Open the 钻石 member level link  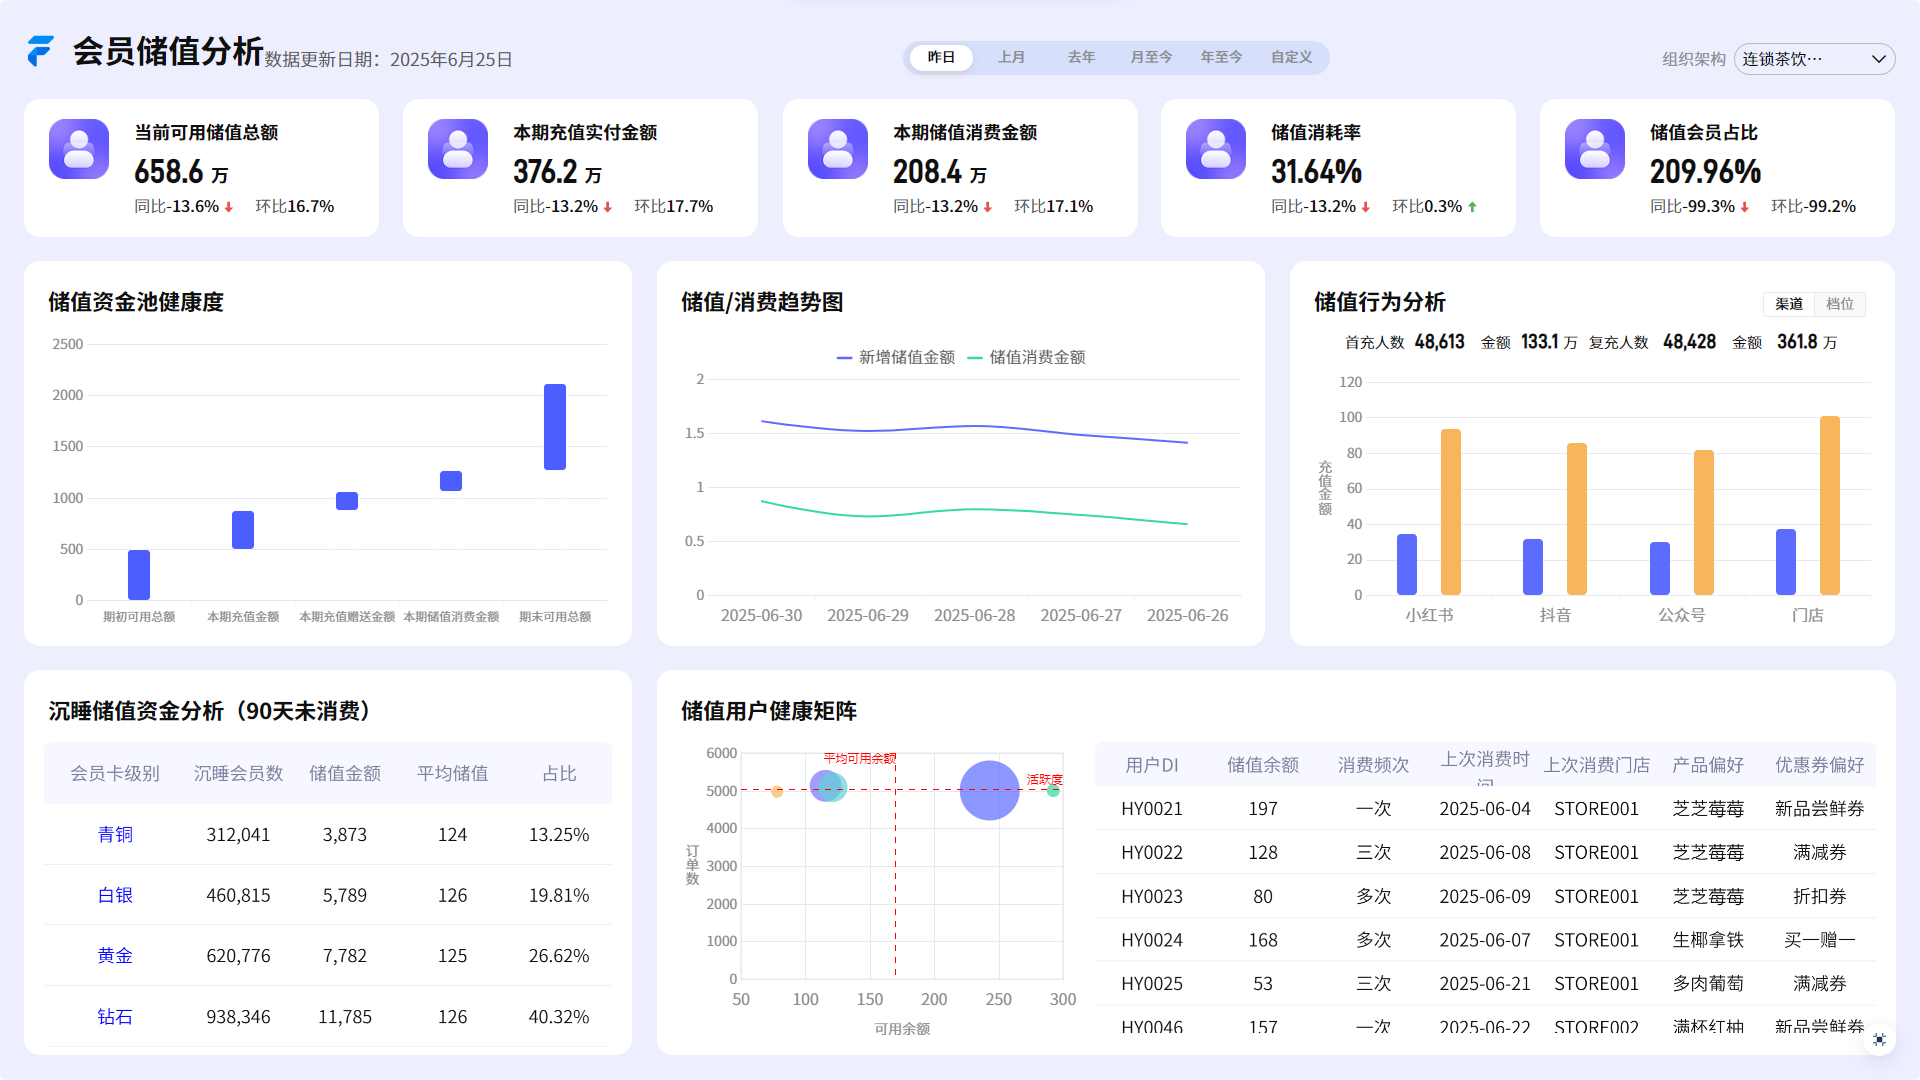coord(115,1016)
